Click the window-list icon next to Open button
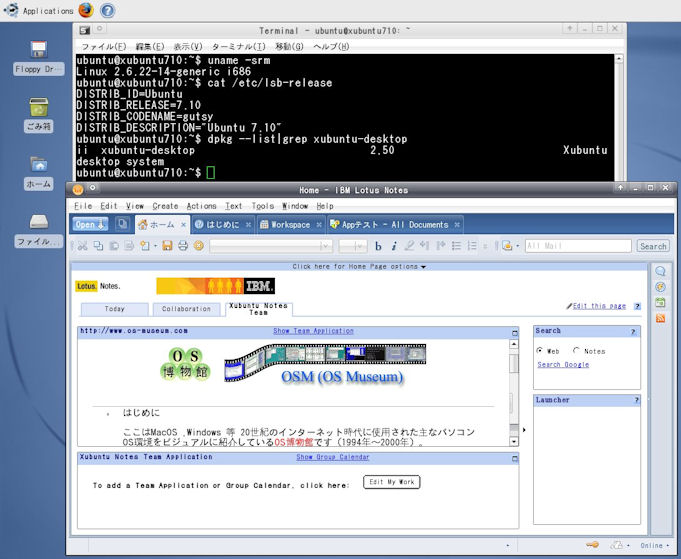Viewport: 681px width, 559px height. tap(123, 224)
